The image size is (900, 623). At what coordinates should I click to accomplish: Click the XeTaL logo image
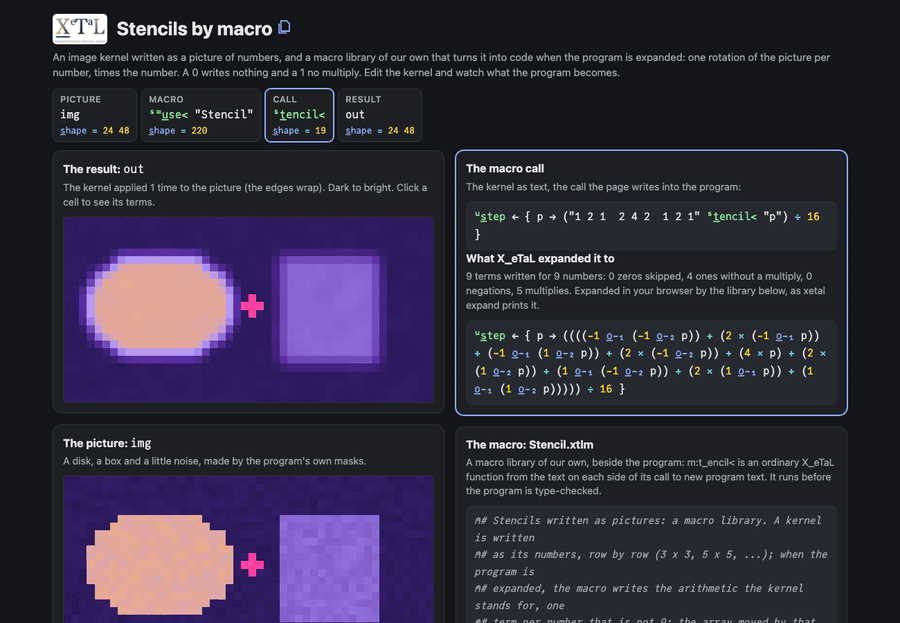point(80,29)
